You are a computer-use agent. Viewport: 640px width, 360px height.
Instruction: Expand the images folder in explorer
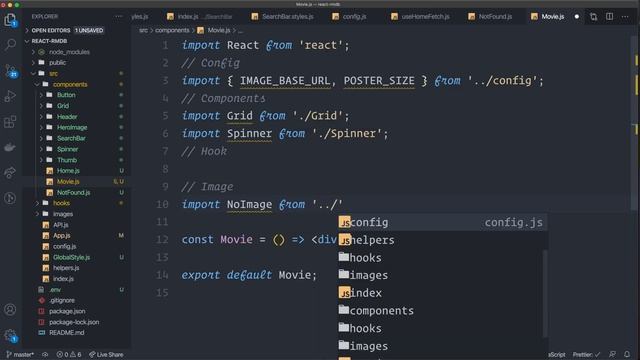tap(63, 214)
